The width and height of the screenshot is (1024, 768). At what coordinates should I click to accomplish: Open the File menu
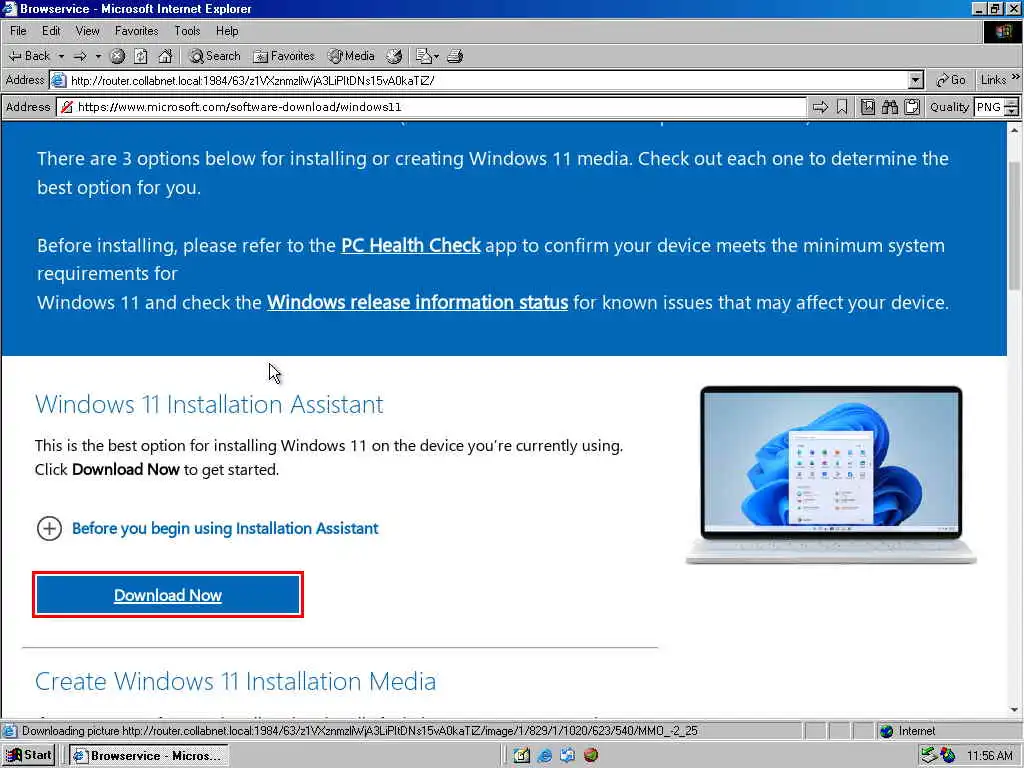tap(18, 31)
